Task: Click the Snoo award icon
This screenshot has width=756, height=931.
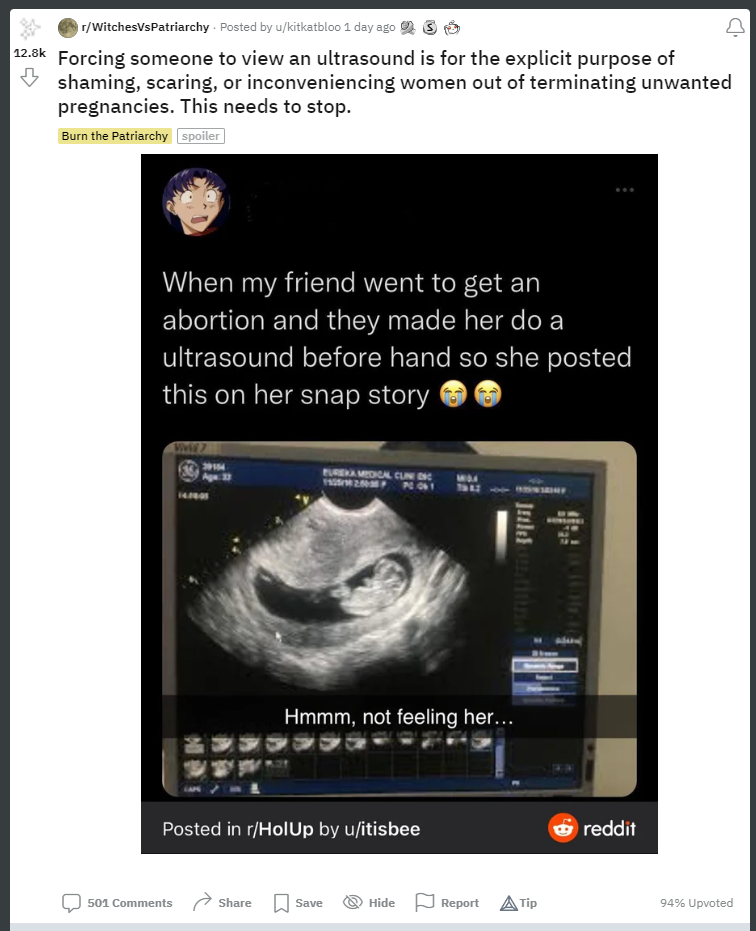Action: coord(452,27)
